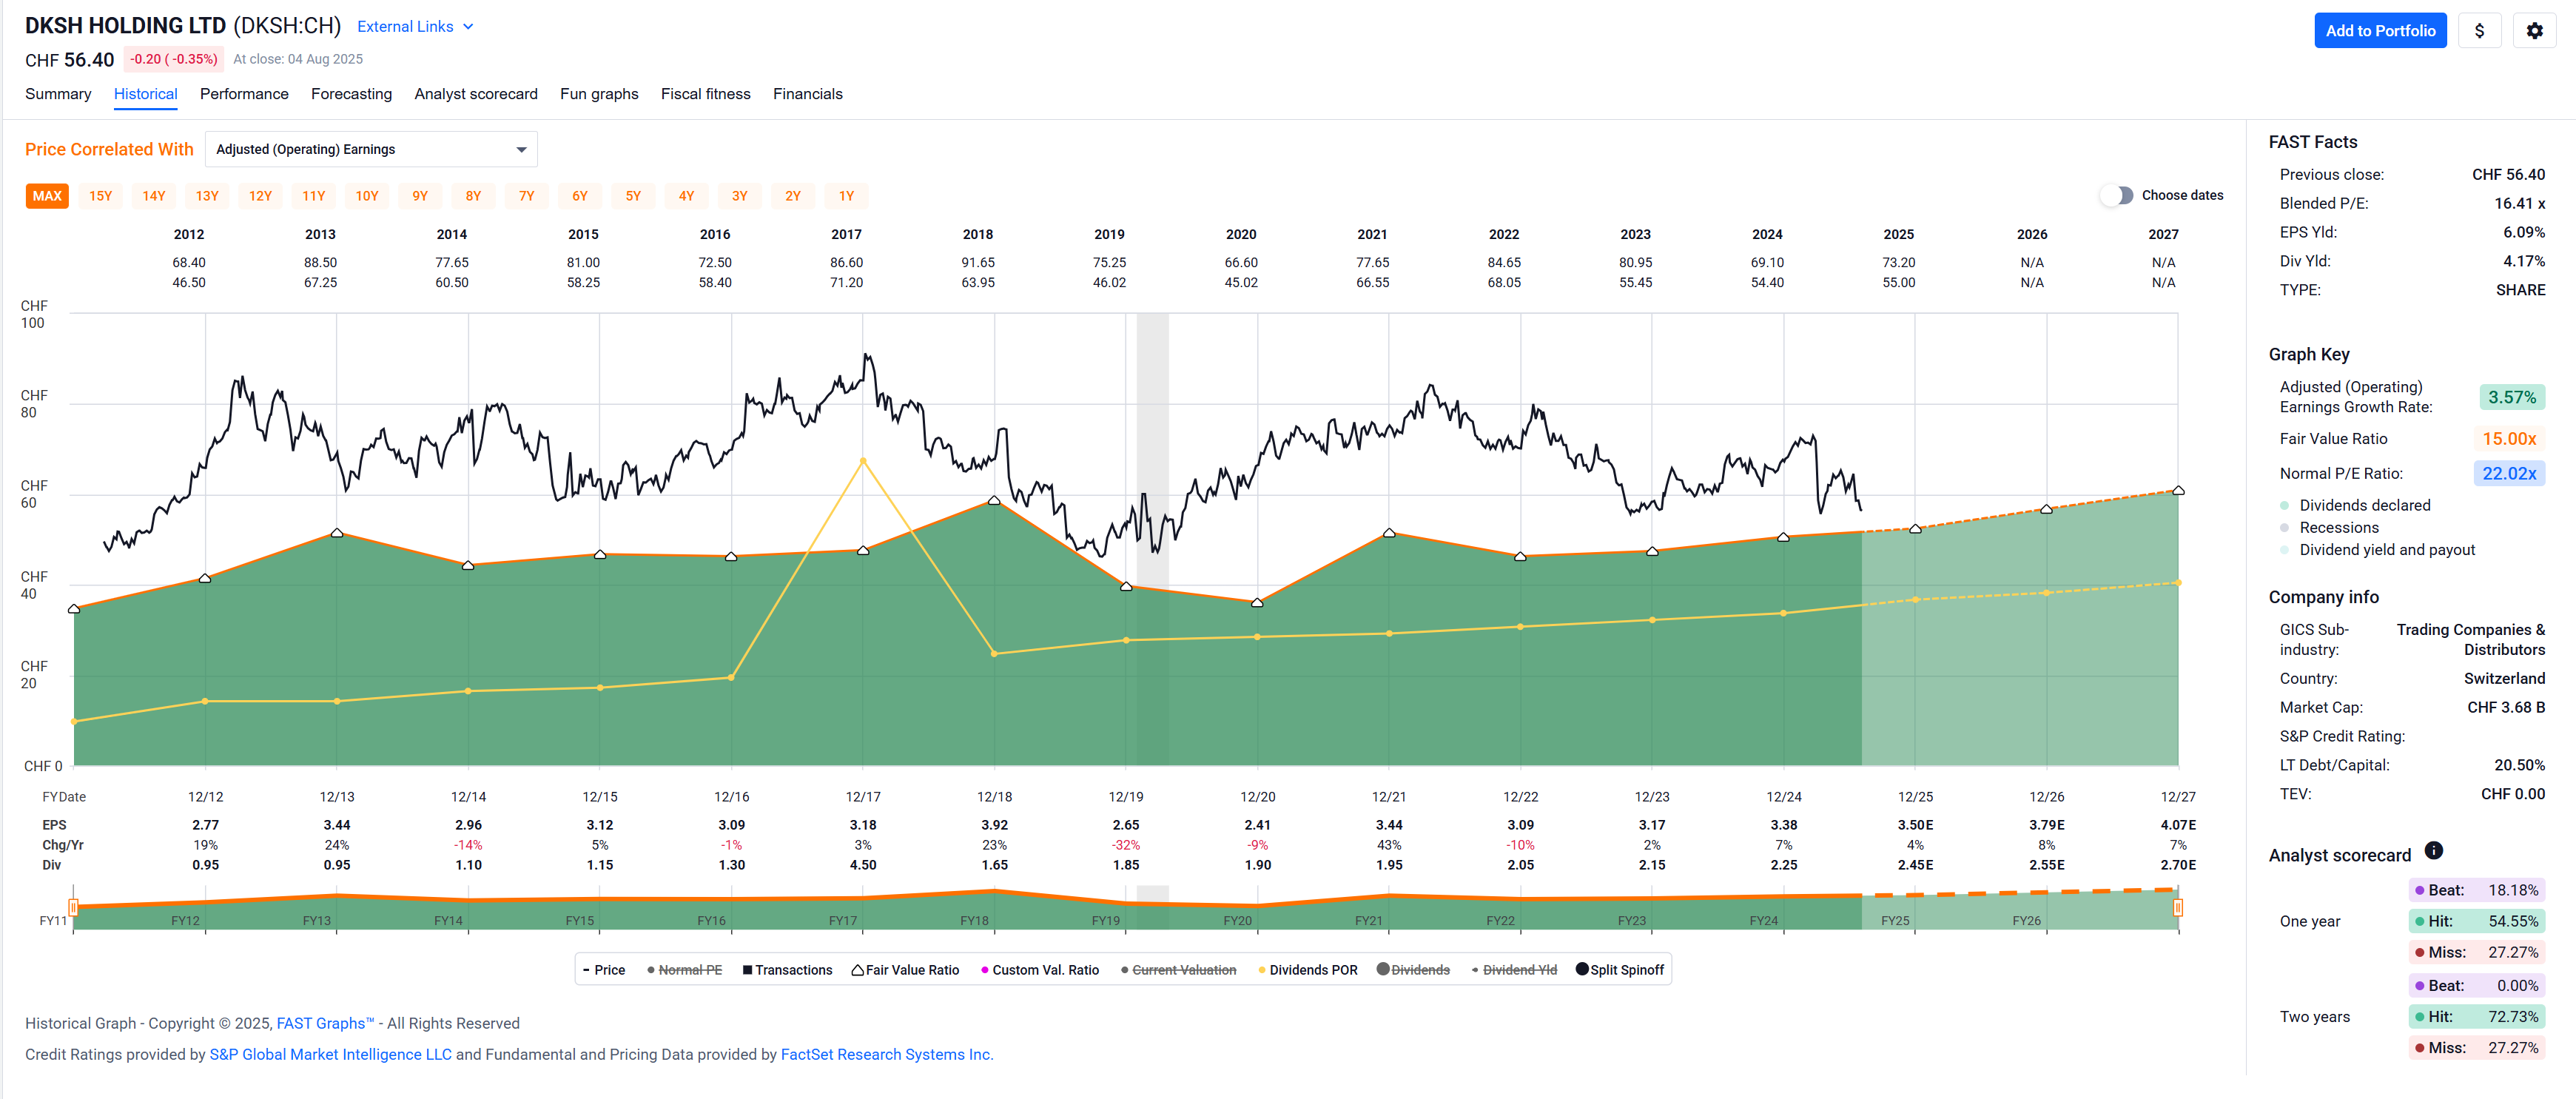The width and height of the screenshot is (2576, 1099).
Task: Open the Analyst scorecard tab
Action: click(x=476, y=94)
